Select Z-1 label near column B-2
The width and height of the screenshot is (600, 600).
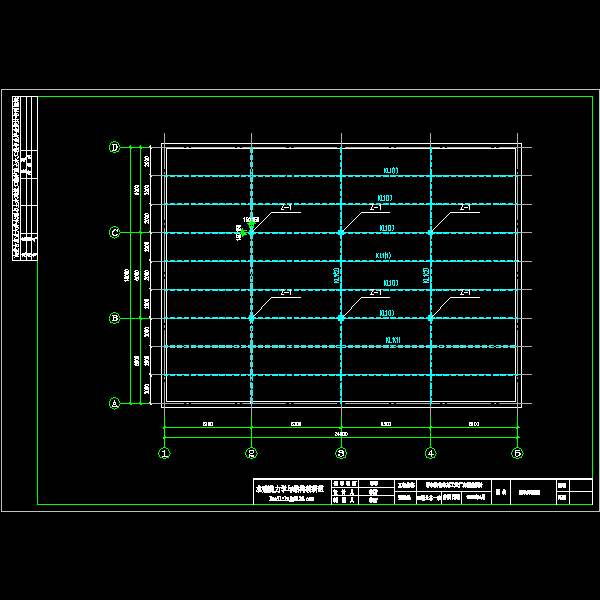point(286,293)
